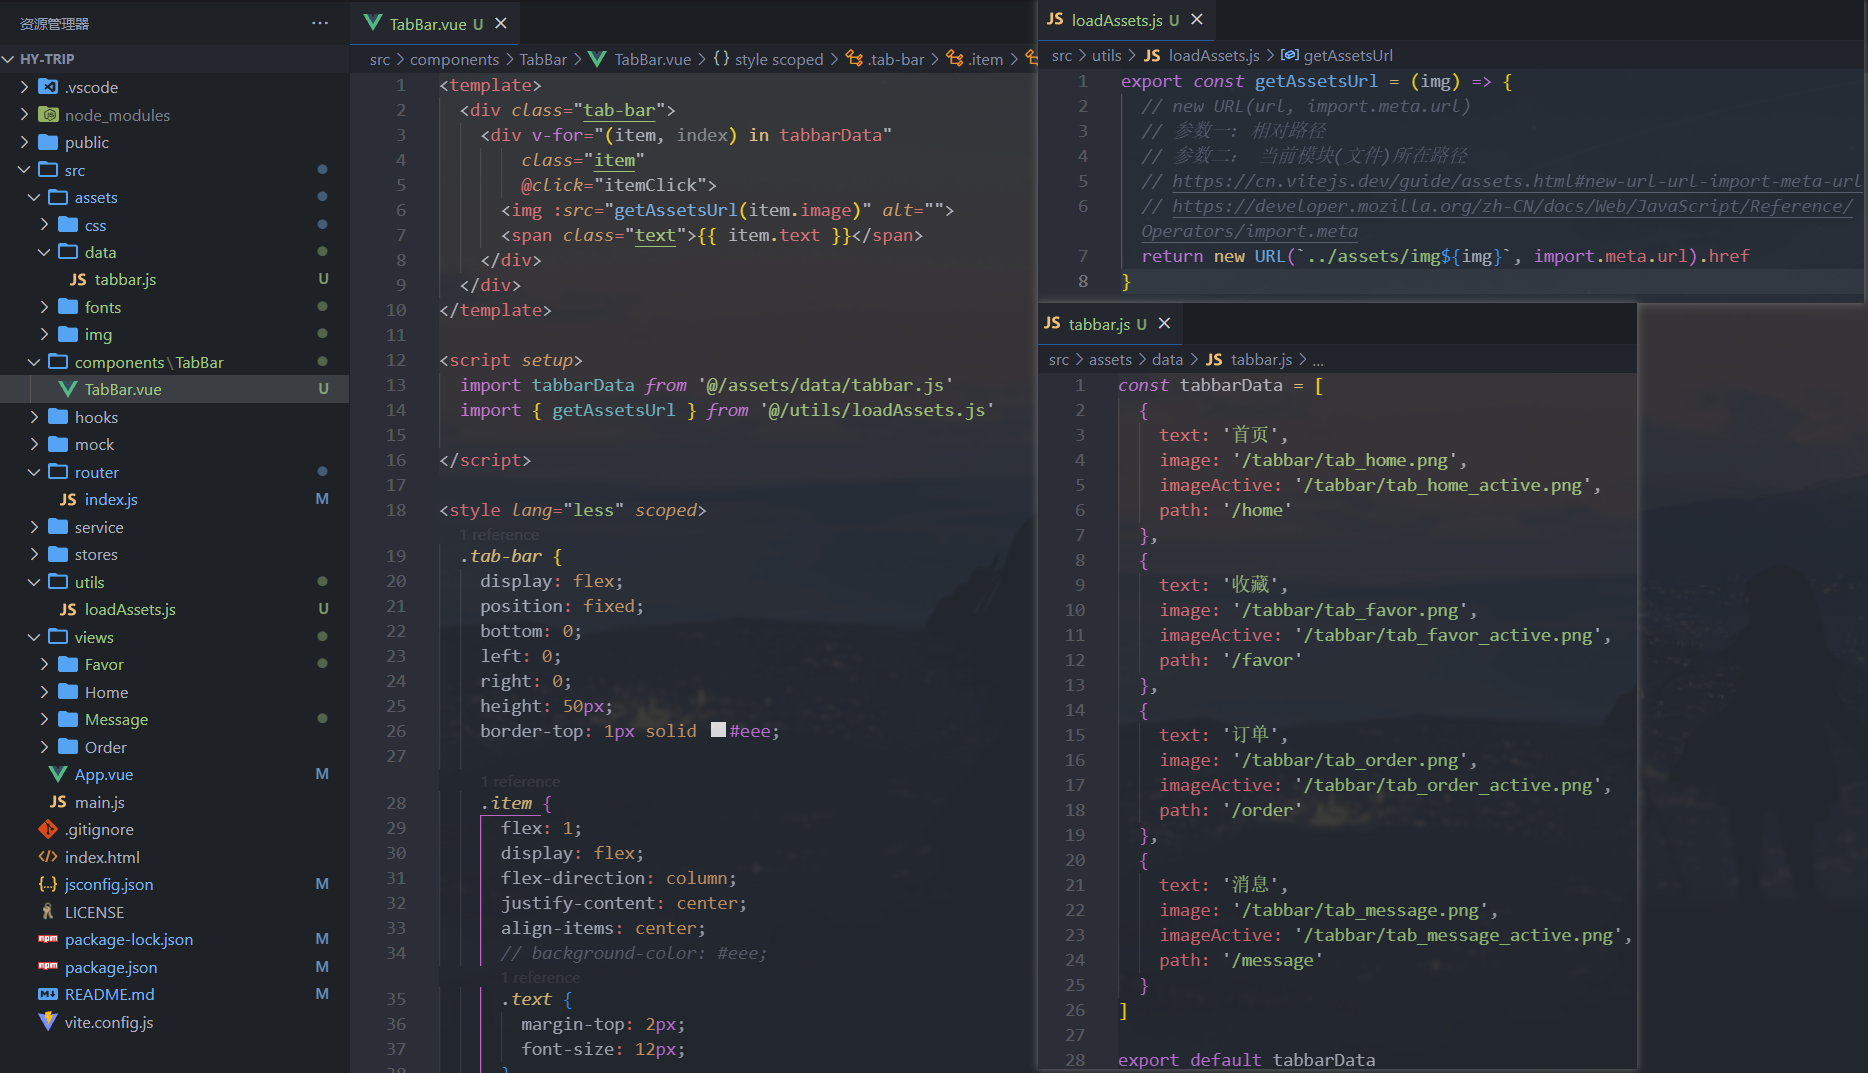The height and width of the screenshot is (1073, 1868).
Task: Select the TabBar.vue editor tab
Action: [435, 23]
